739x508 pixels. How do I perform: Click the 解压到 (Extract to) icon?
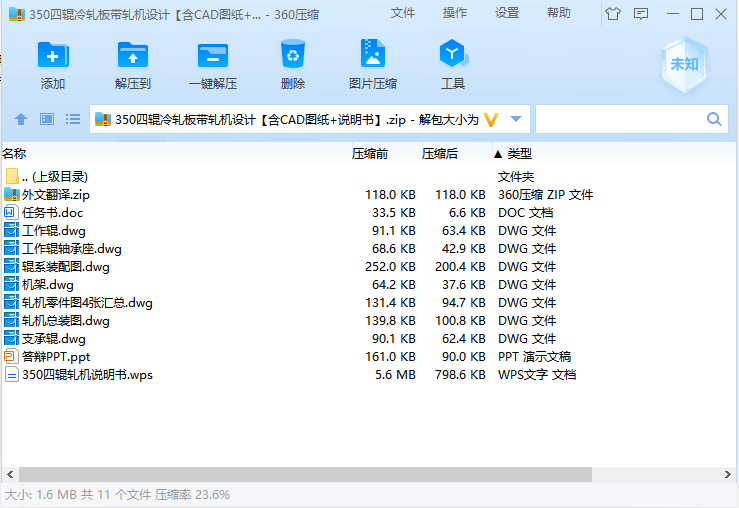tap(133, 55)
